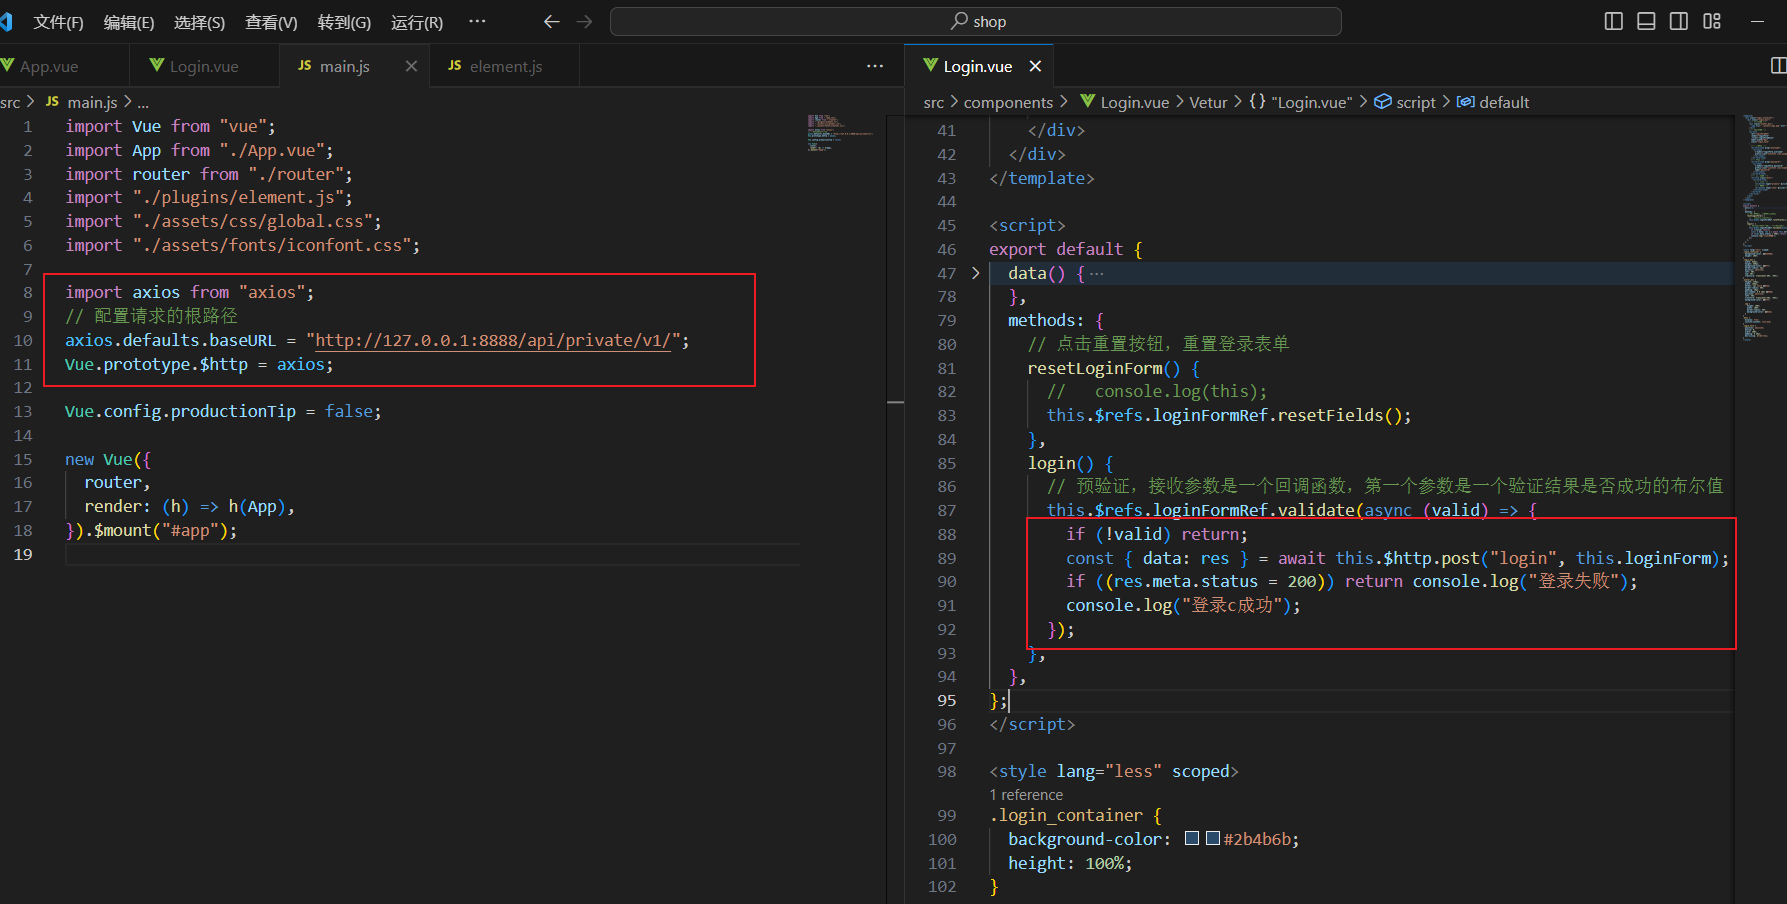Click the '1 reference' code lens
This screenshot has width=1787, height=904.
(1026, 795)
